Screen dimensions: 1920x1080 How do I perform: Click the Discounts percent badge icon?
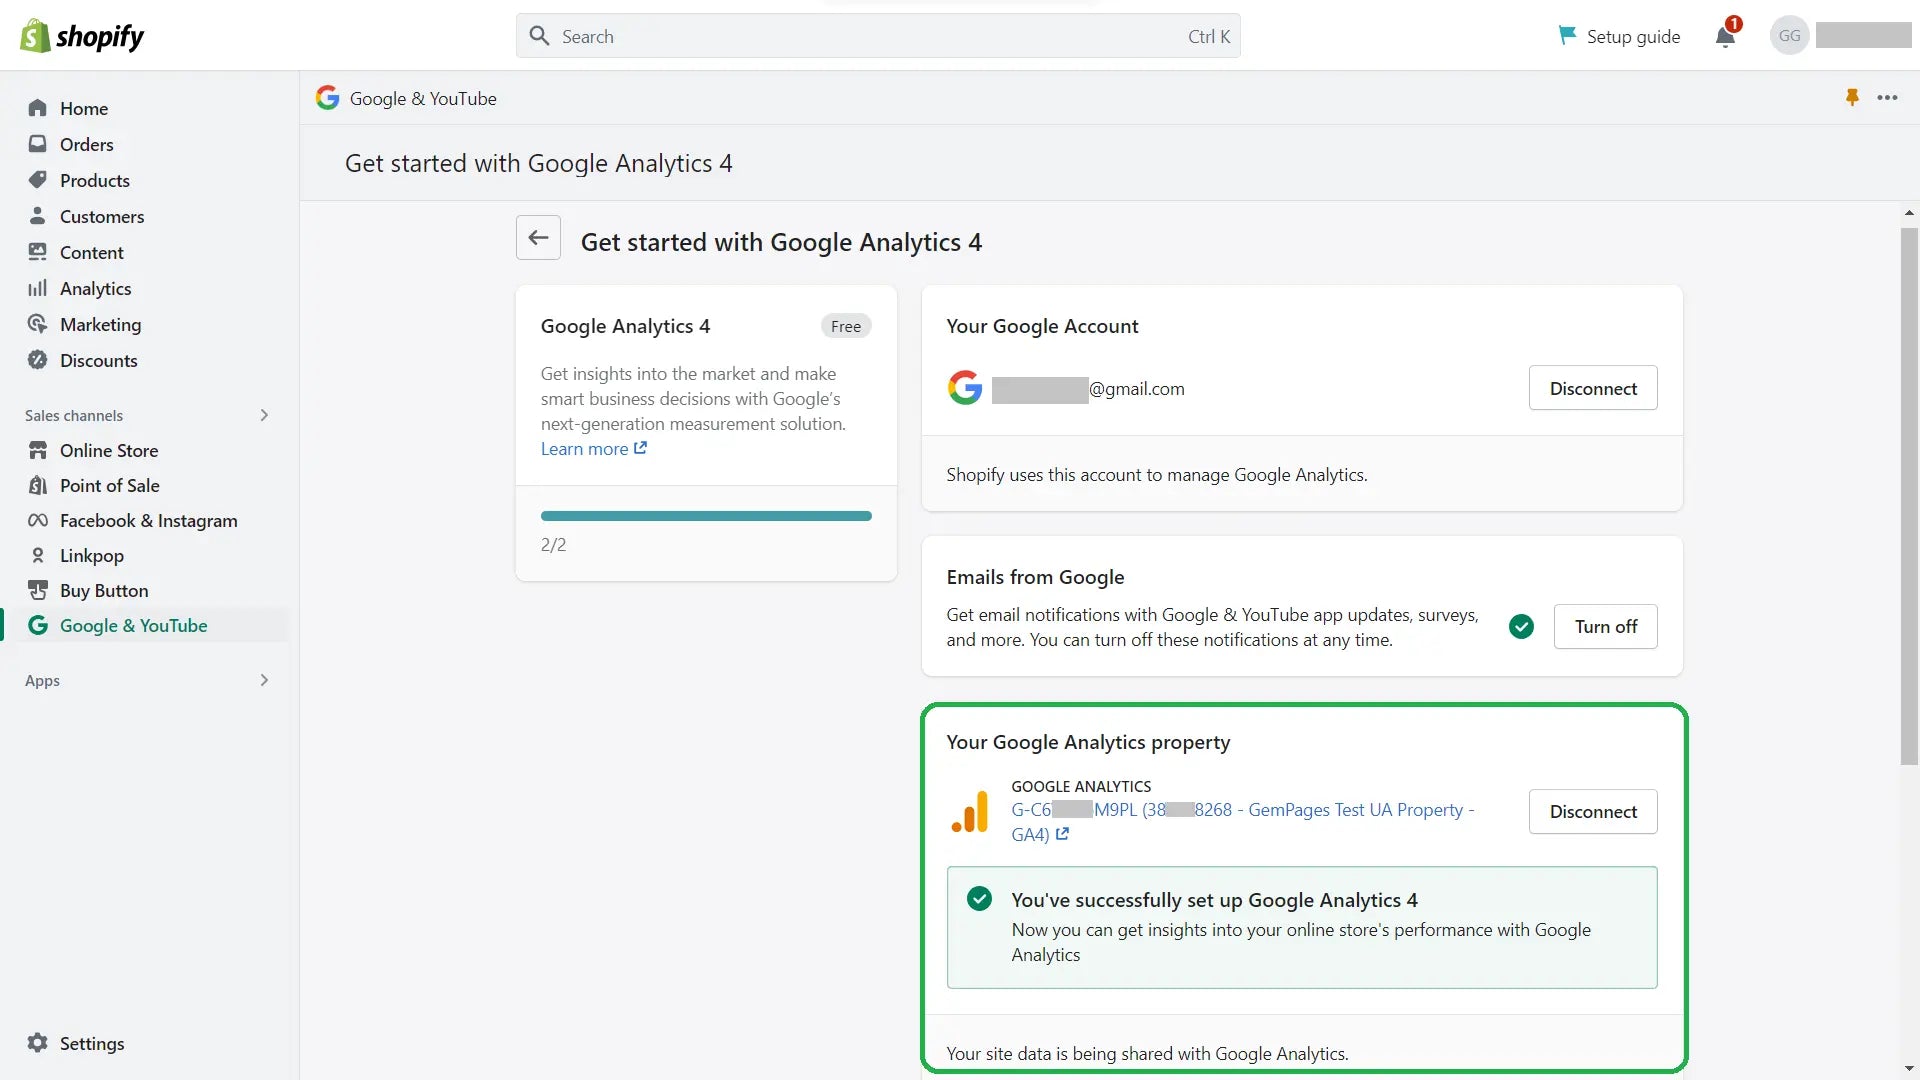[38, 360]
